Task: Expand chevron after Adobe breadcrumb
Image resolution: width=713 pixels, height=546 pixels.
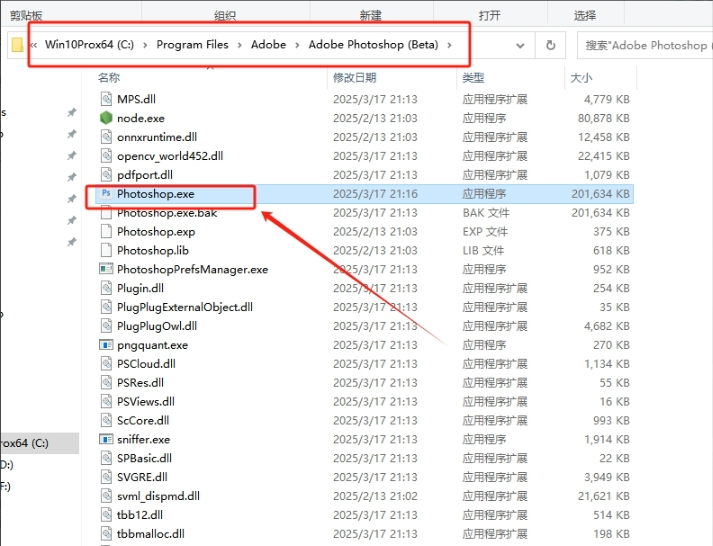Action: point(297,45)
